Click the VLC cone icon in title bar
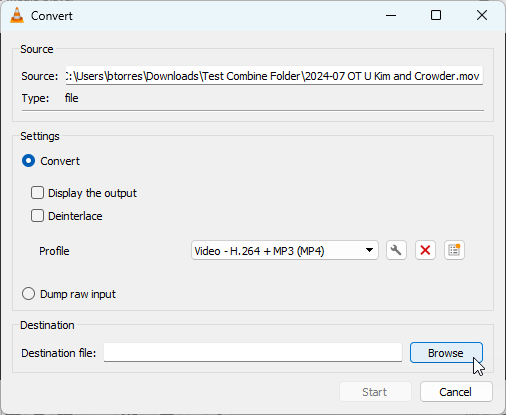Viewport: 506px width, 415px height. [x=17, y=15]
